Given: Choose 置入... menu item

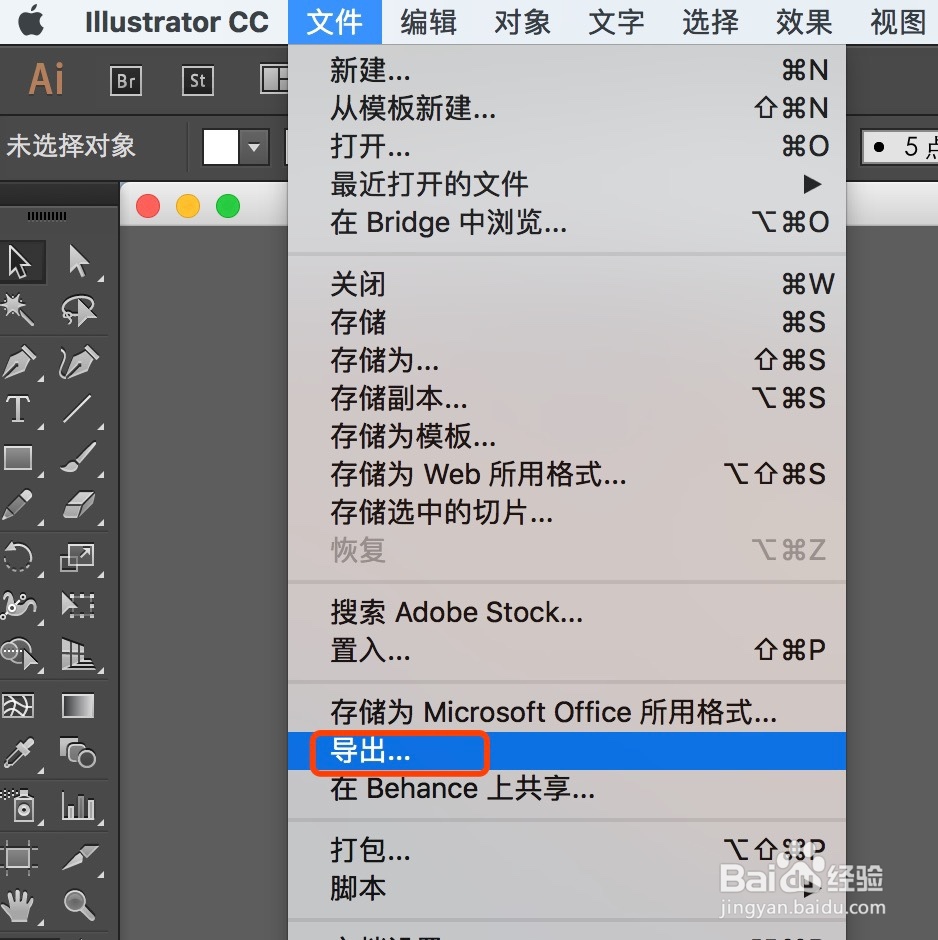Looking at the screenshot, I should tap(567, 650).
